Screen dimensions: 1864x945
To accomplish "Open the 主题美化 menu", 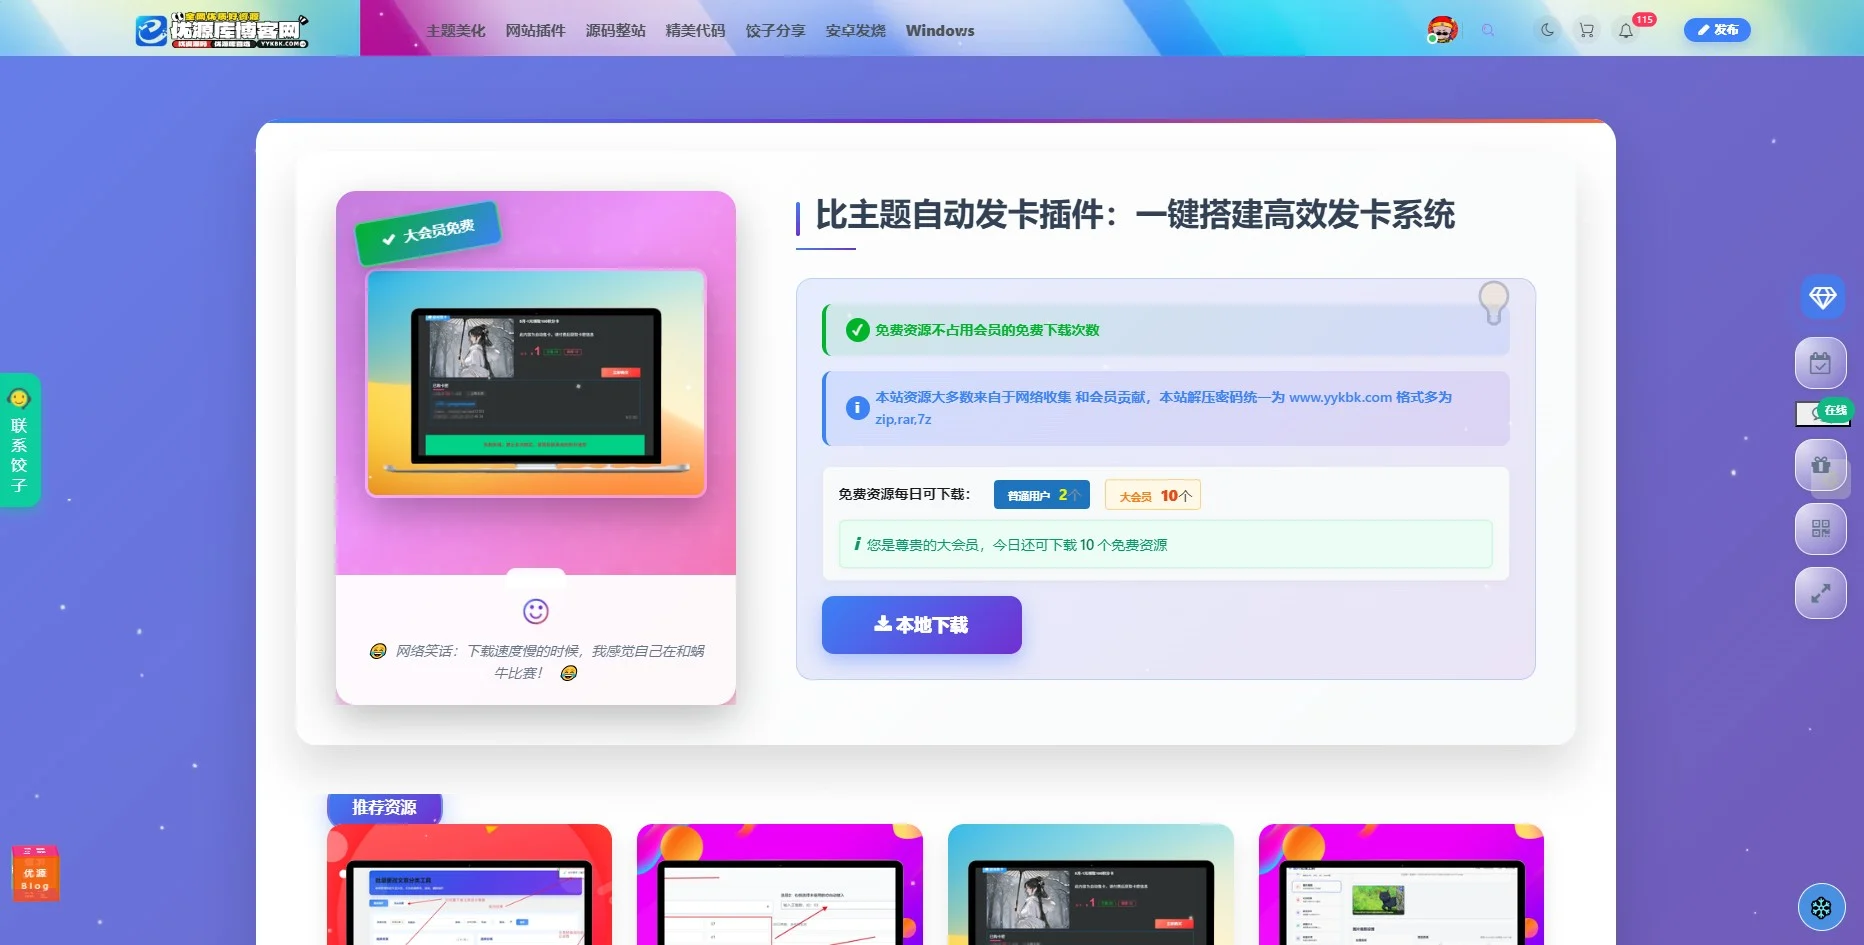I will 455,30.
